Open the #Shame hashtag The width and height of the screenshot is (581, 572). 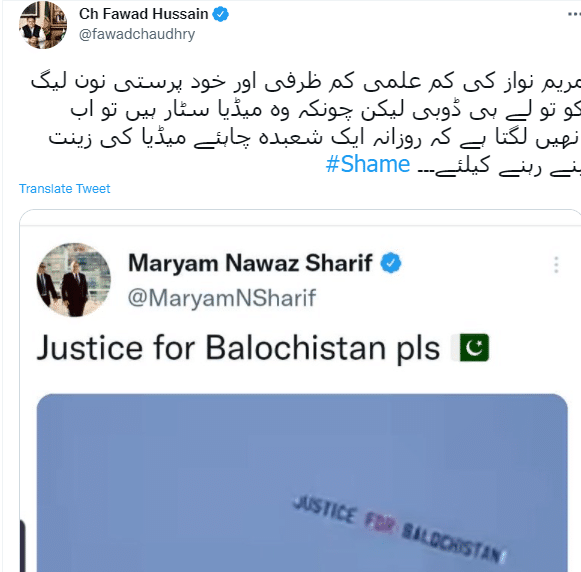tap(368, 164)
